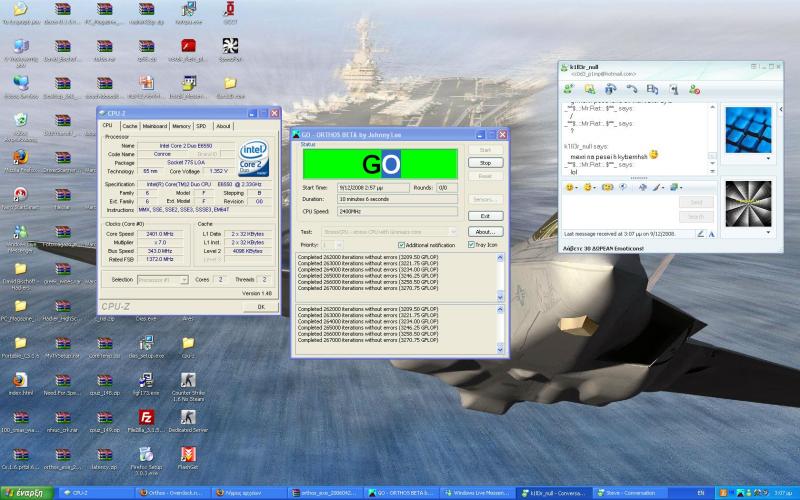Open the games icon in Messenger toolbar
This screenshot has width=800, height=500.
[x=673, y=89]
